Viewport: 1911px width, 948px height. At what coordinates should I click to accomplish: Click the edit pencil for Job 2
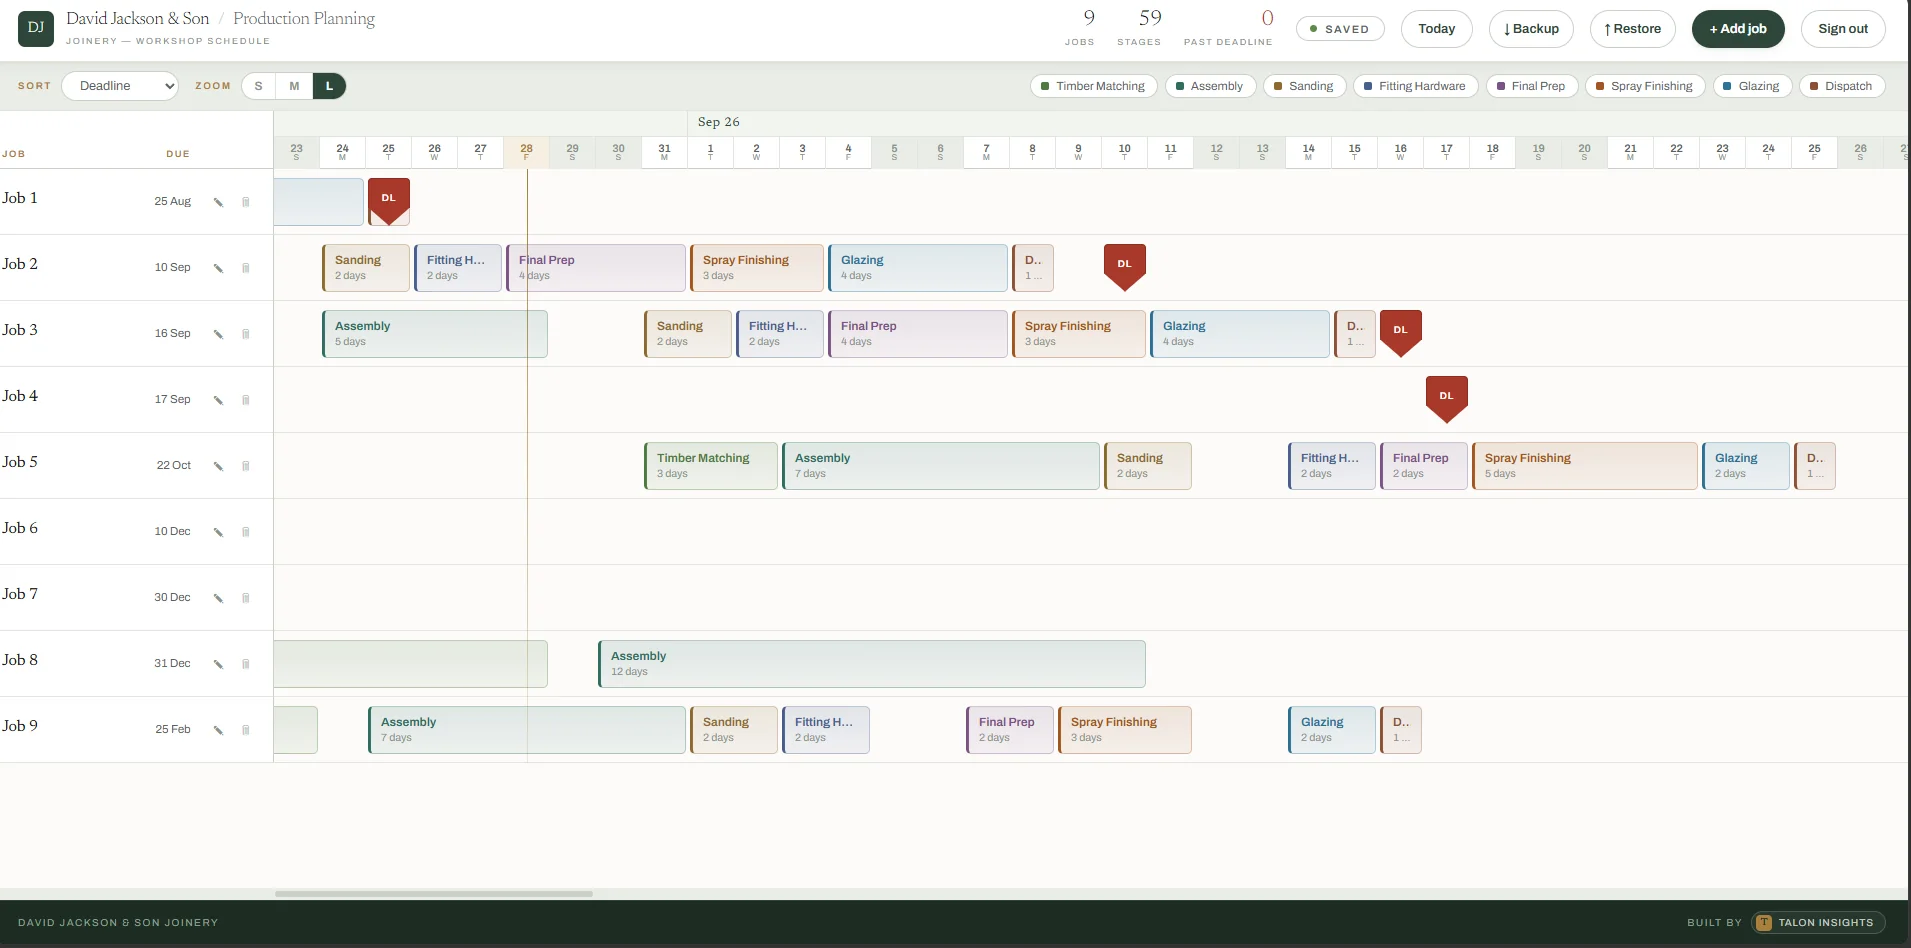pyautogui.click(x=218, y=268)
